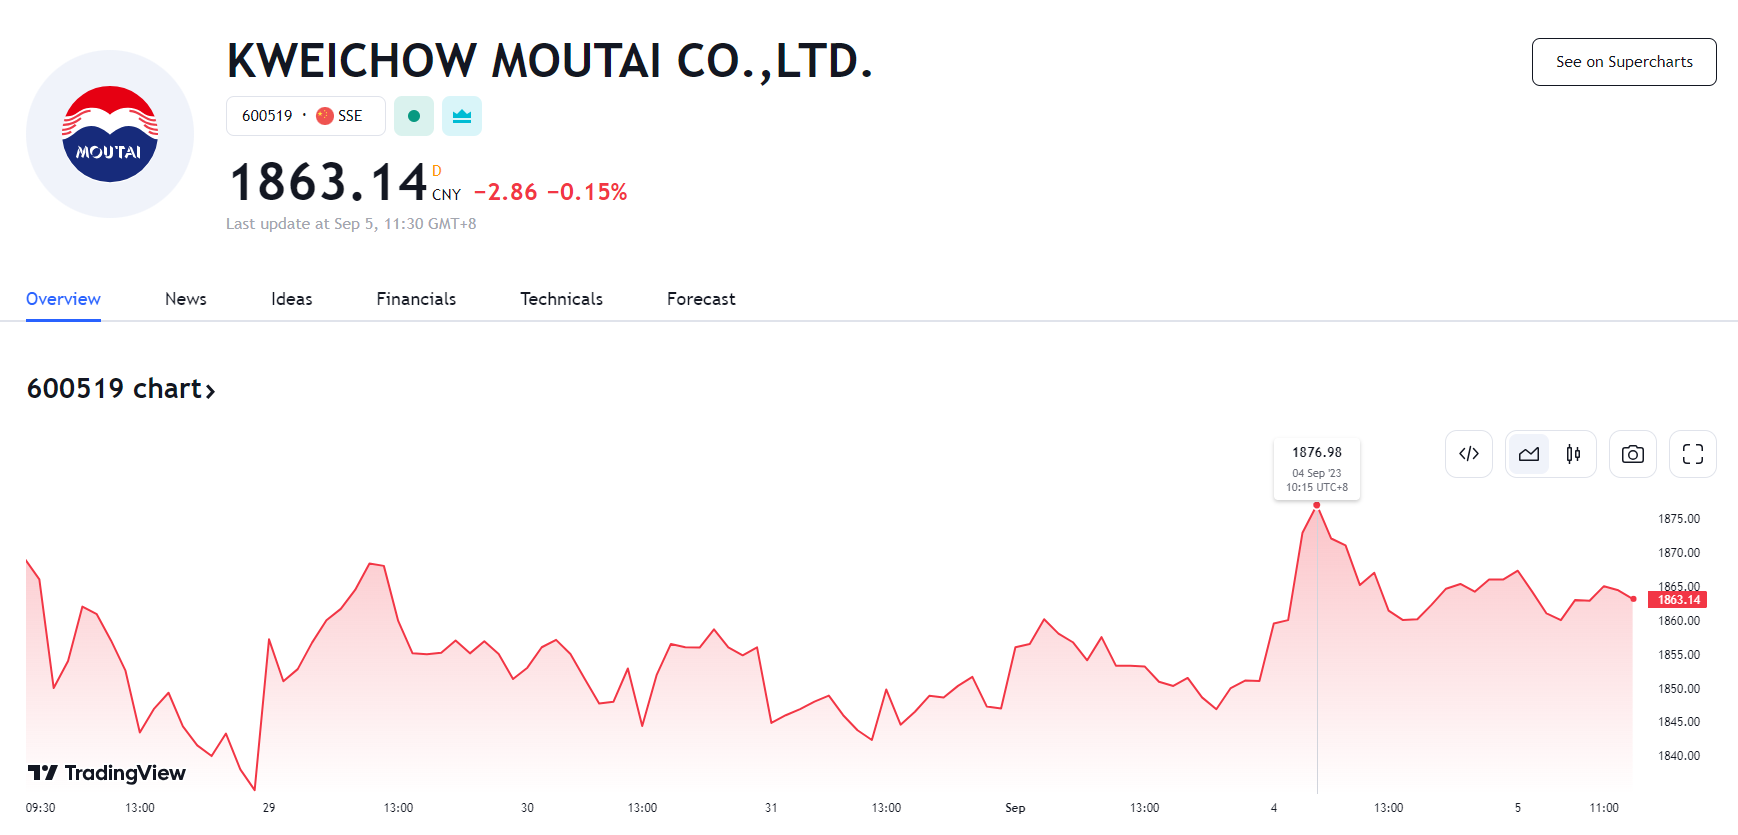This screenshot has height=835, width=1738.
Task: Click See on Supercharts button
Action: click(1624, 62)
